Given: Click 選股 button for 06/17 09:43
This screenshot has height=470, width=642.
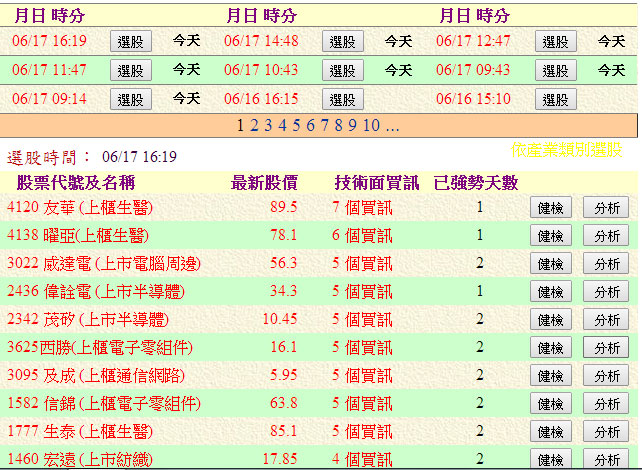Looking at the screenshot, I should pos(556,70).
